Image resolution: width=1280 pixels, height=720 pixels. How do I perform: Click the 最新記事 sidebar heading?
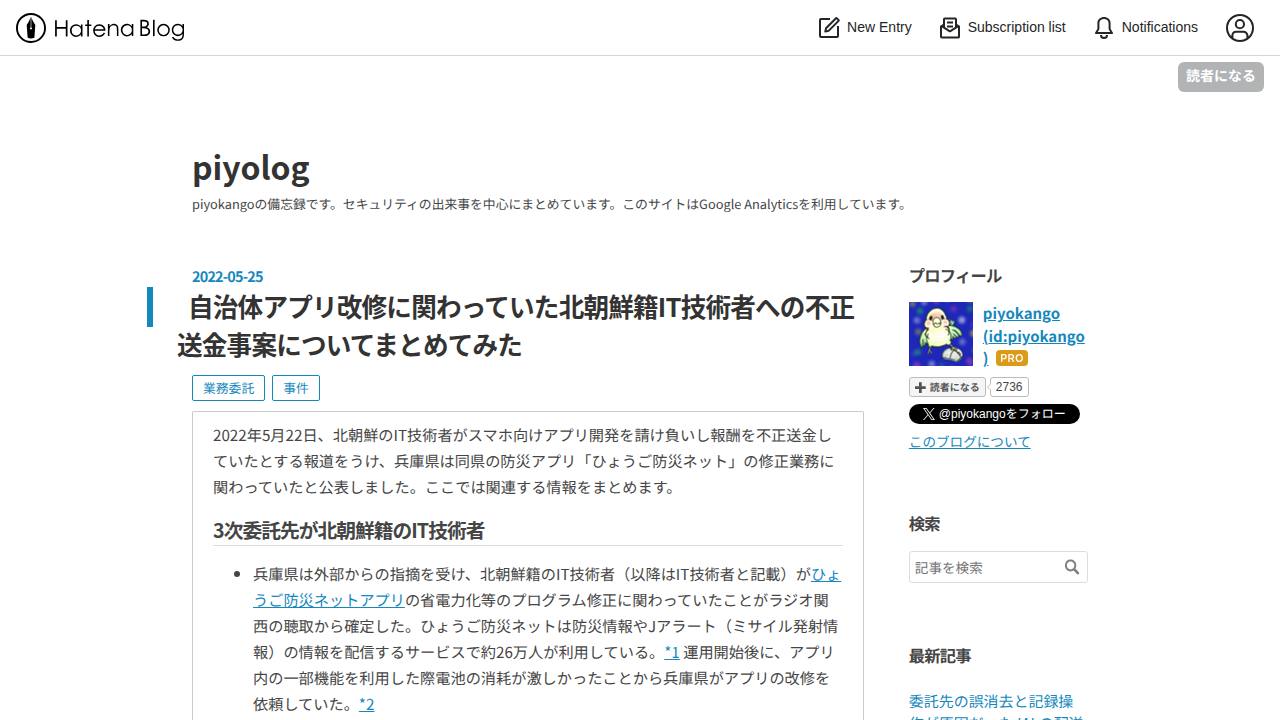pos(940,656)
